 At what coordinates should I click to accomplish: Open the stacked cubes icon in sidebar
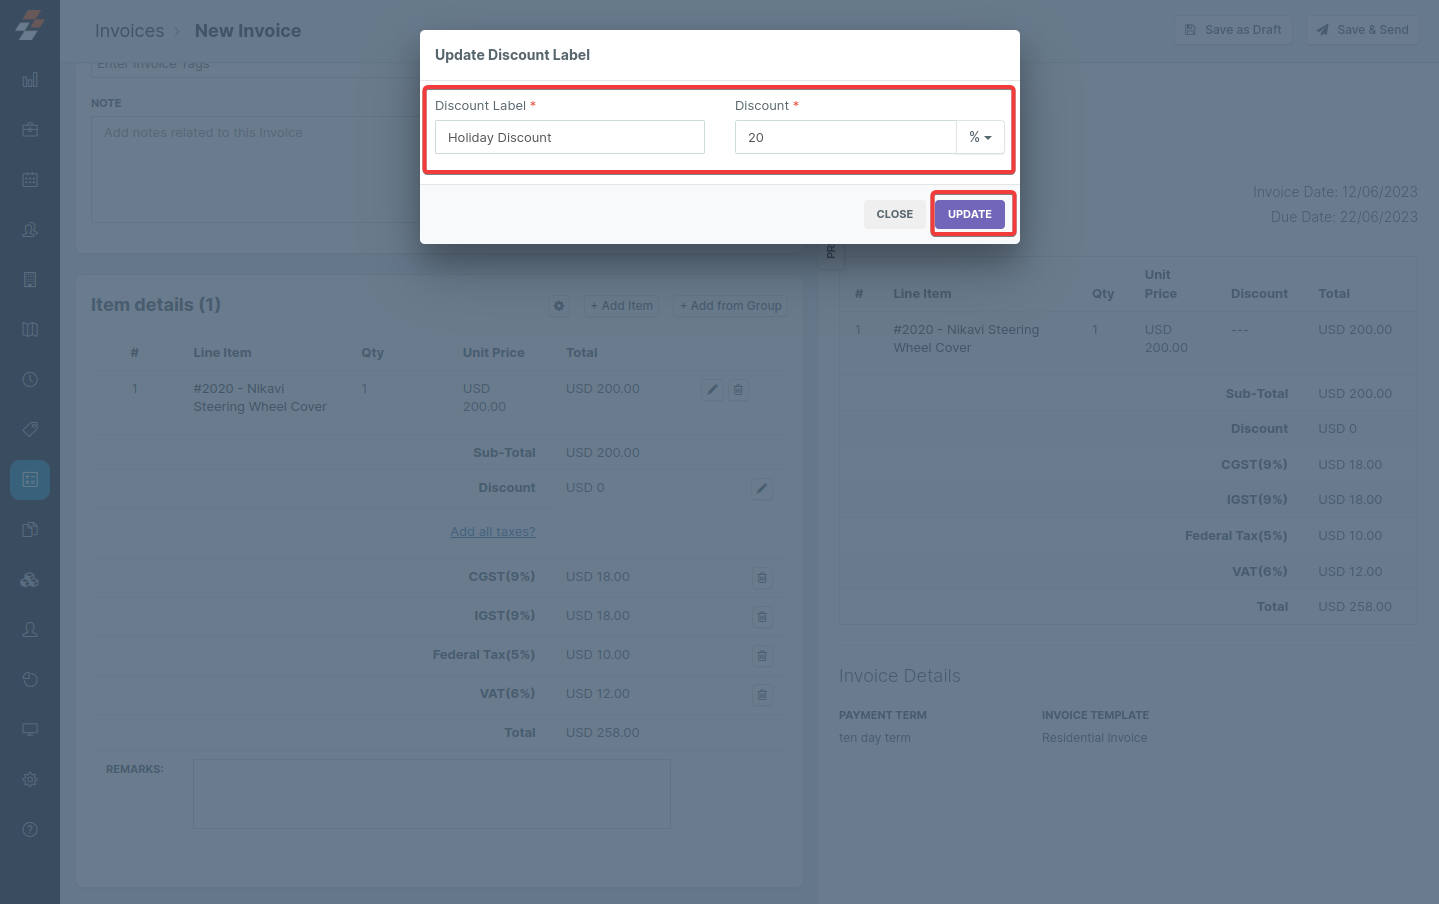pos(30,580)
